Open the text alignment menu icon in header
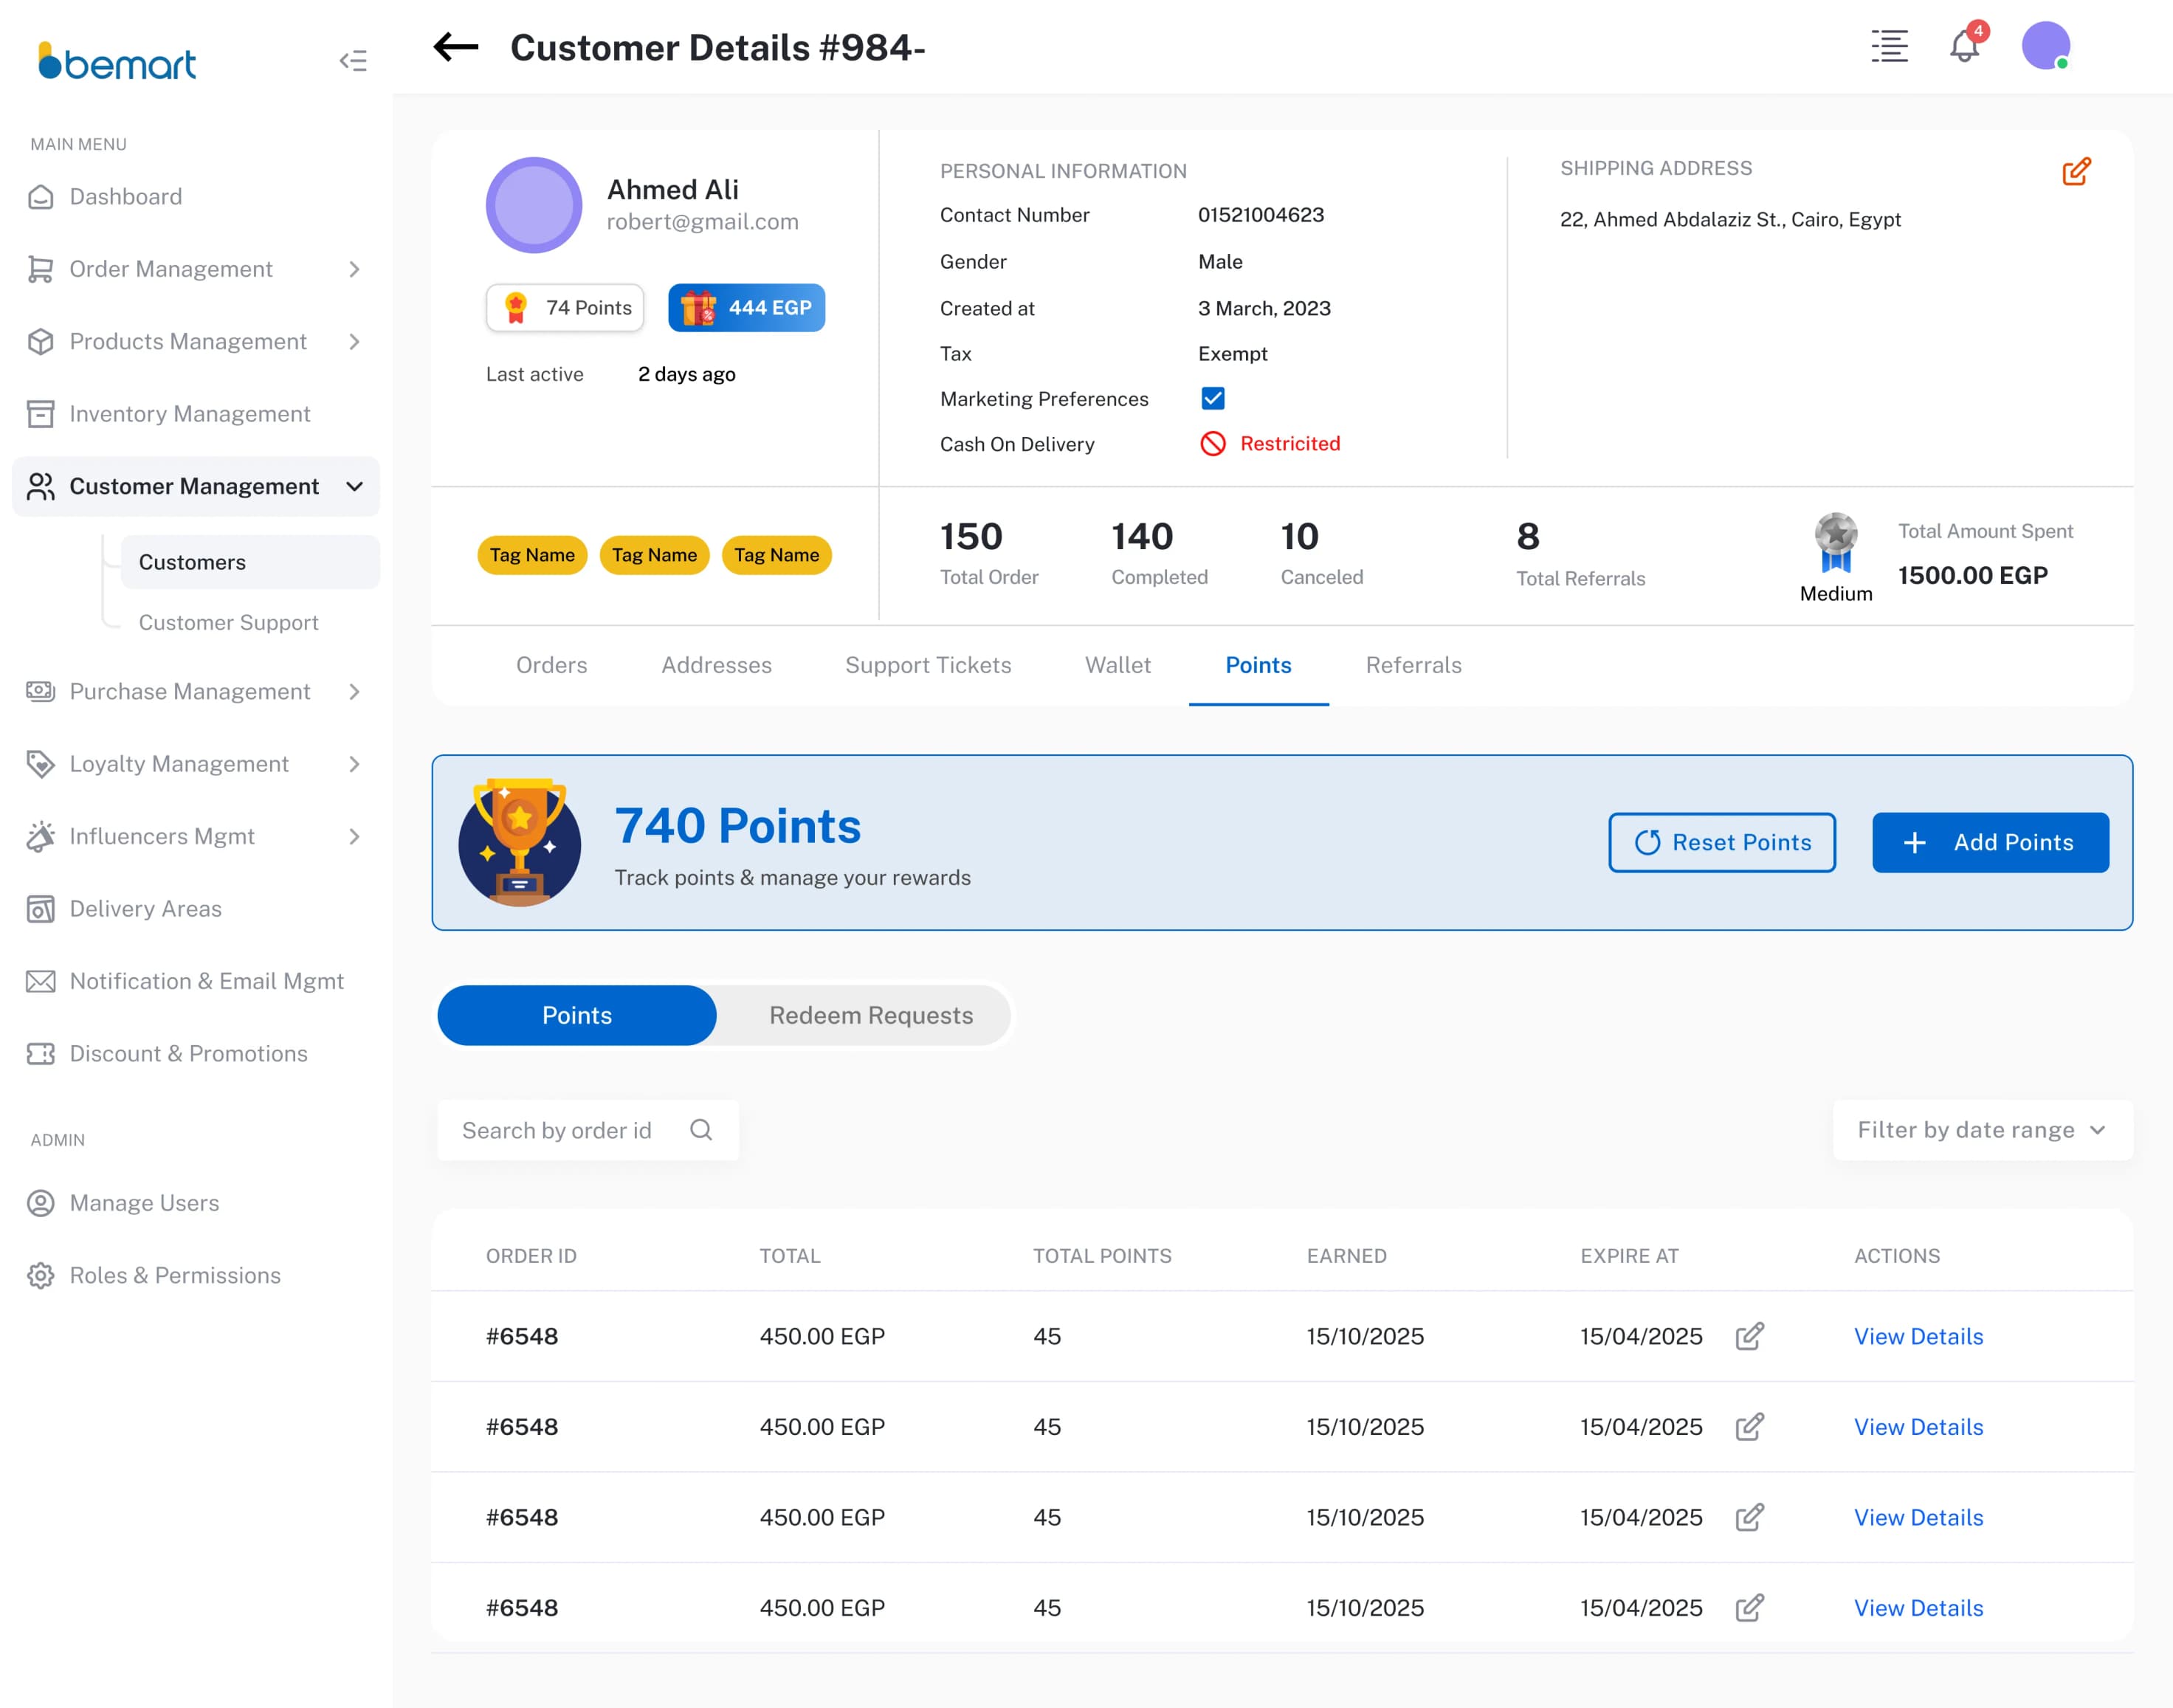This screenshot has height=1708, width=2173. [1889, 46]
